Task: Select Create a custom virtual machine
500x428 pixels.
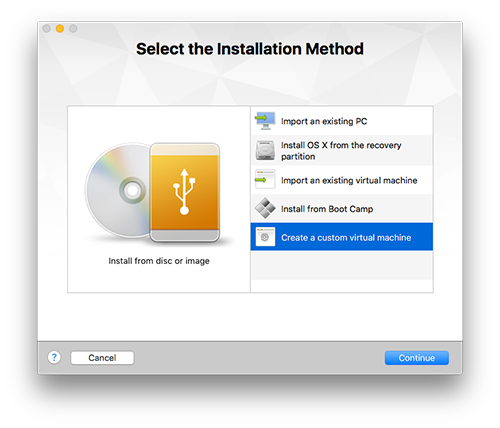Action: [342, 237]
